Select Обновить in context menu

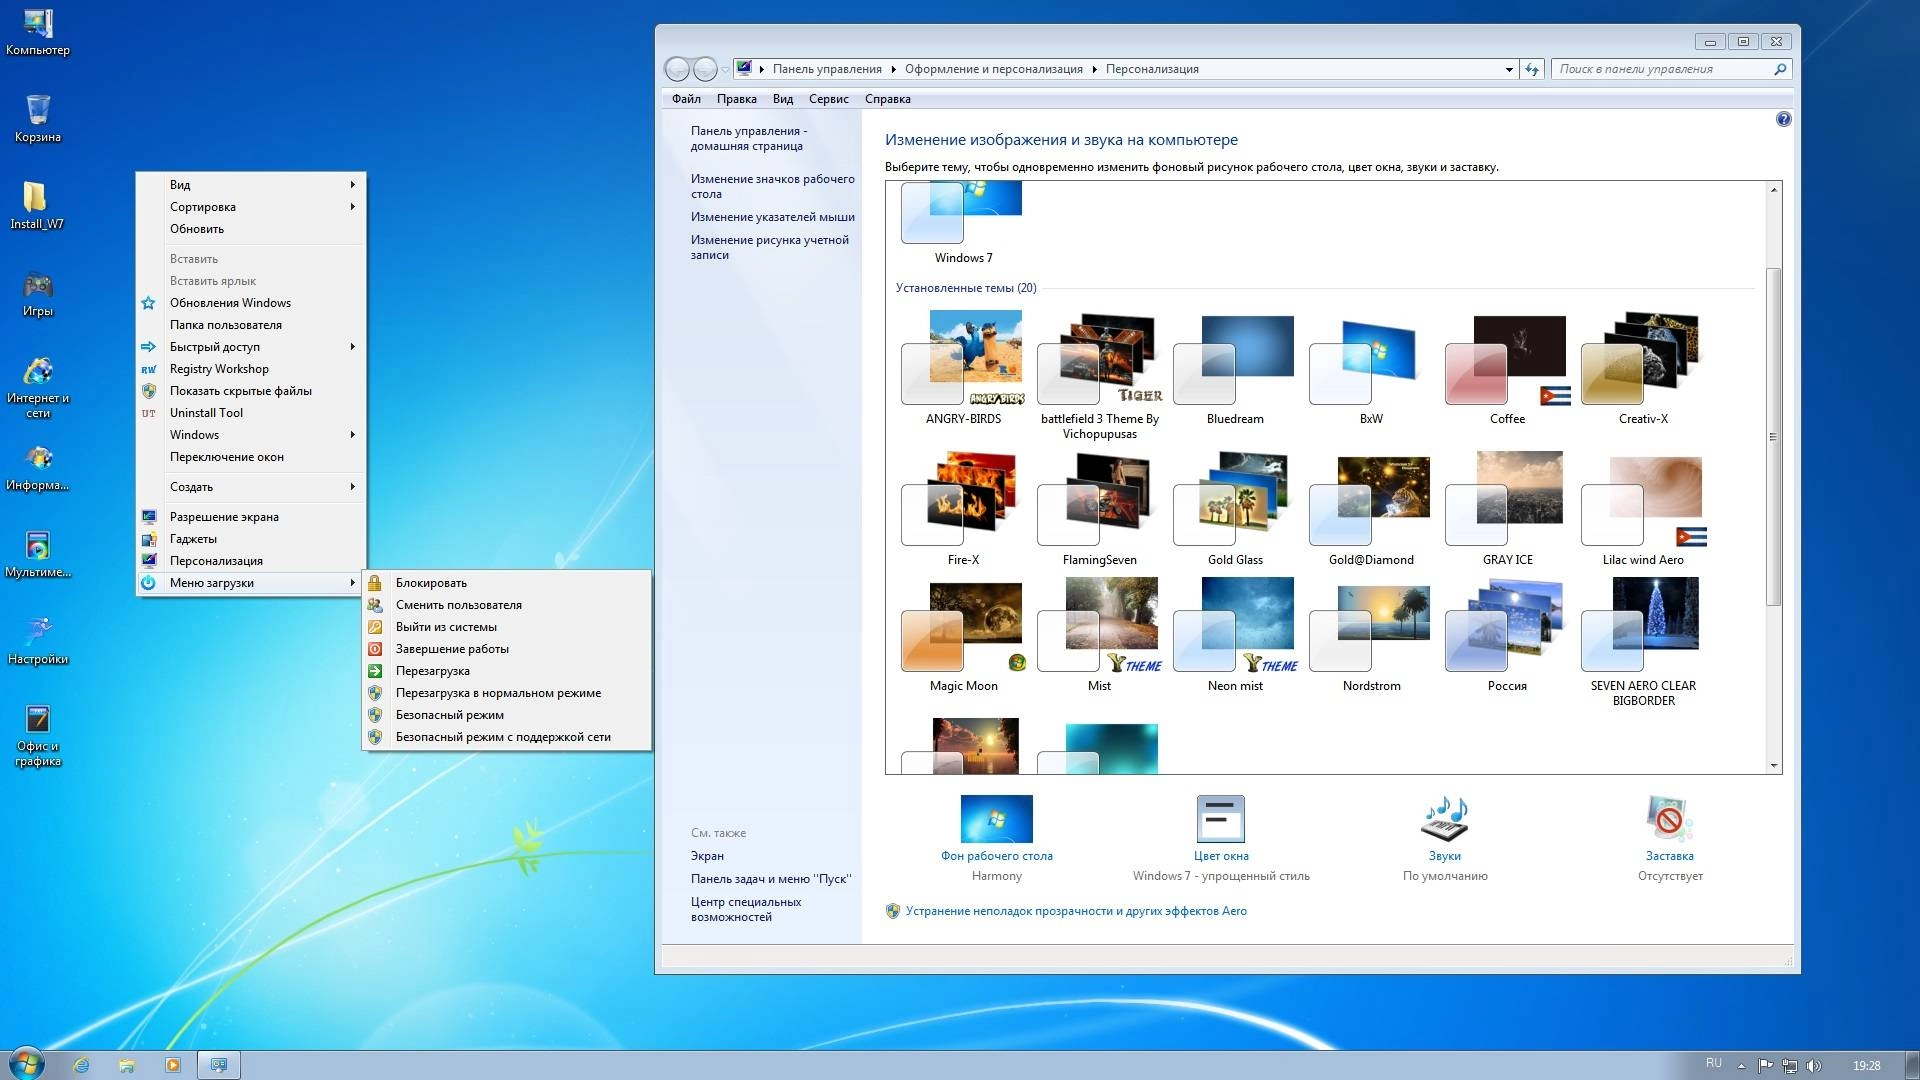pos(251,229)
